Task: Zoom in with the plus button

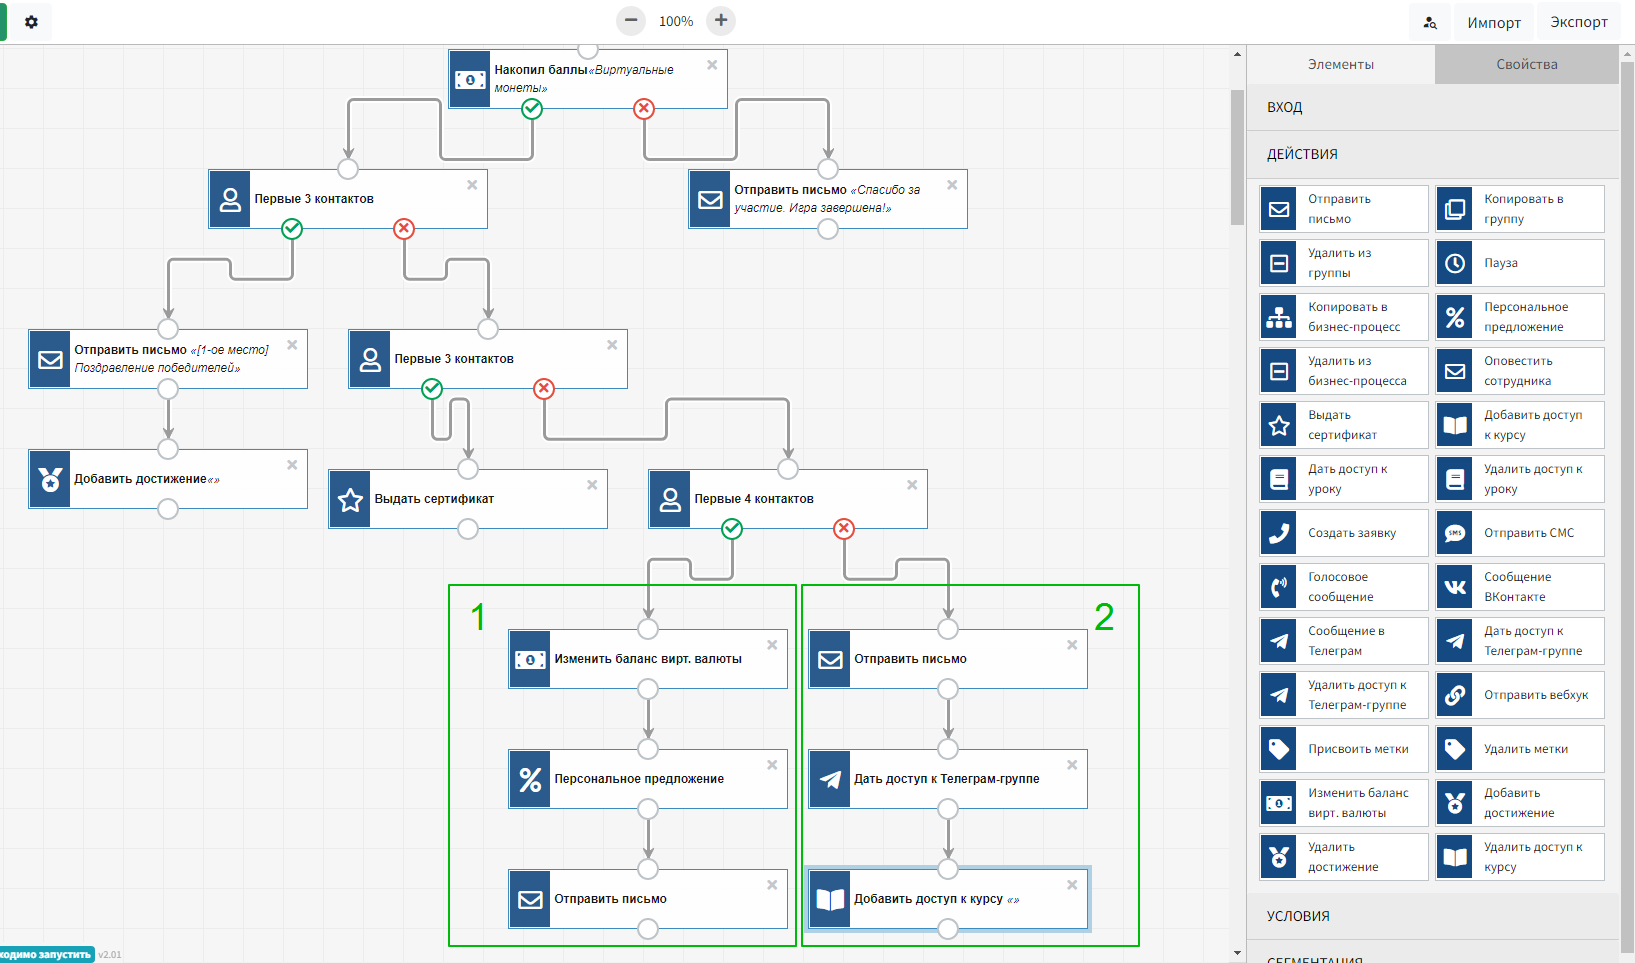Action: coord(720,21)
